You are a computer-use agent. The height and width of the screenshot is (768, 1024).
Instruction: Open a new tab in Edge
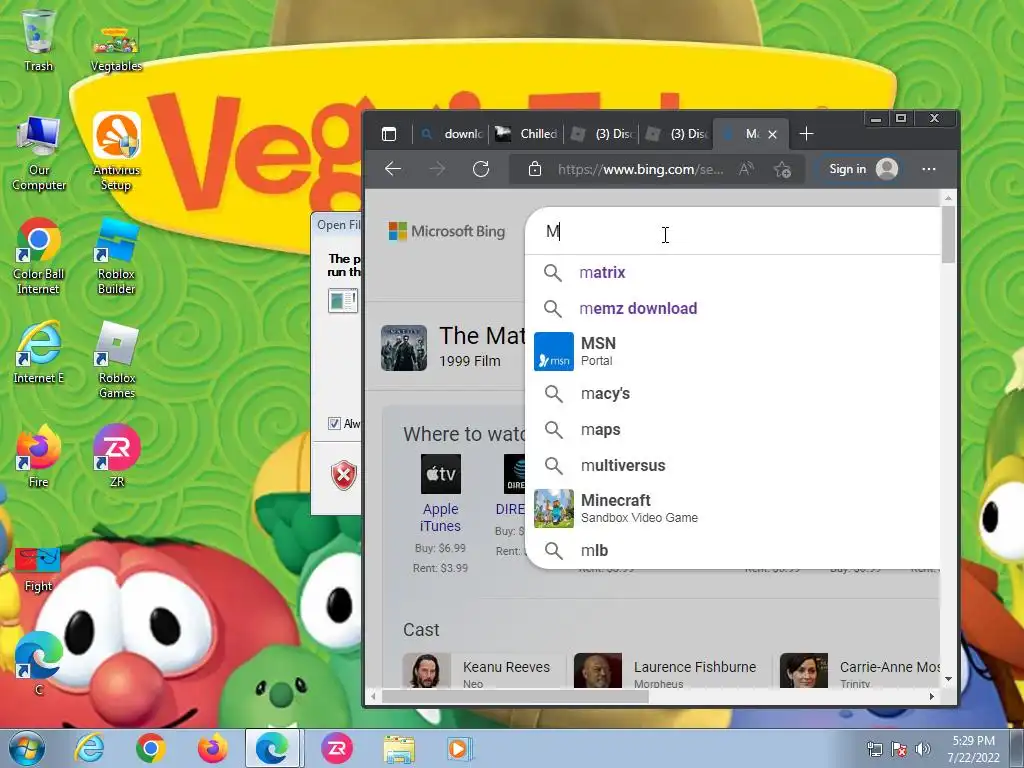[x=807, y=134]
